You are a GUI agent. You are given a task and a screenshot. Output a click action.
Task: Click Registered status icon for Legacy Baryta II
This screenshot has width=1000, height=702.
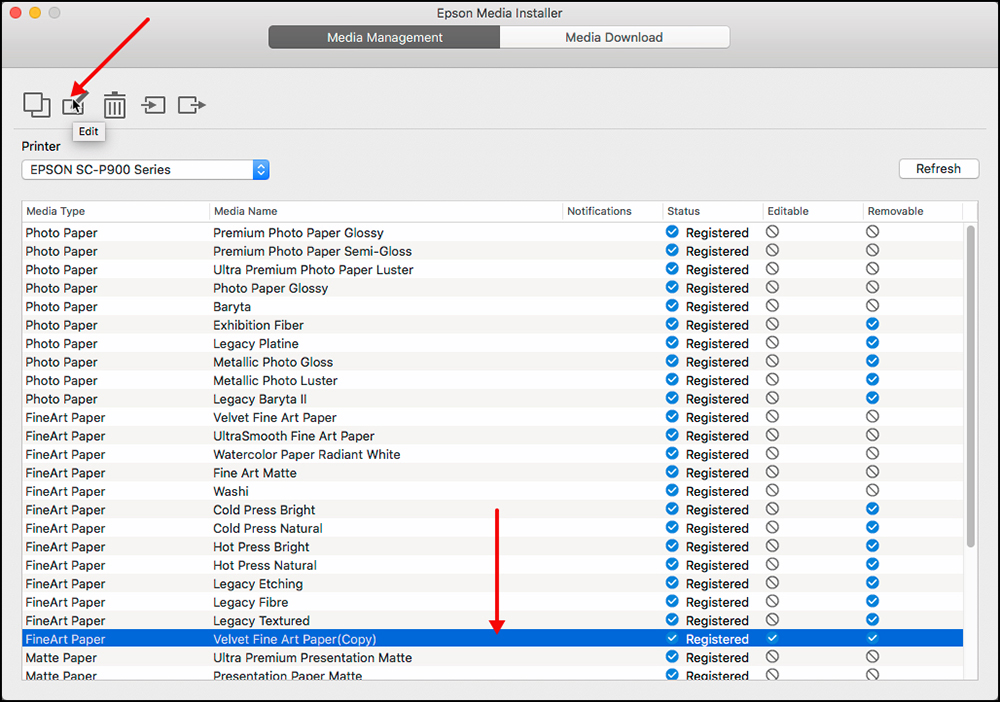[672, 398]
